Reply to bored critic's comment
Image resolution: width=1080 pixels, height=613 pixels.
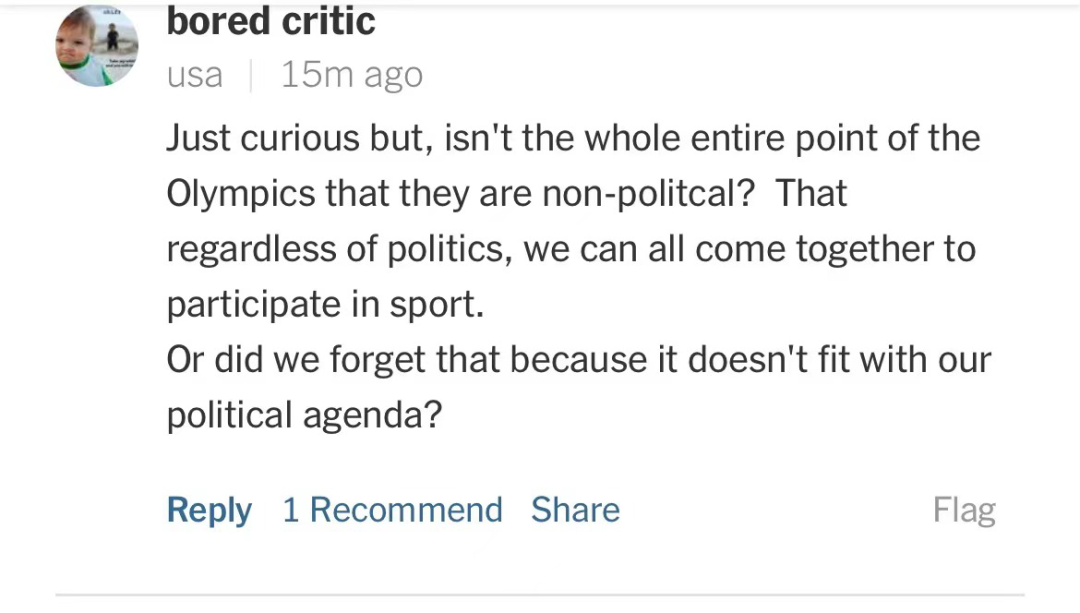coord(209,510)
